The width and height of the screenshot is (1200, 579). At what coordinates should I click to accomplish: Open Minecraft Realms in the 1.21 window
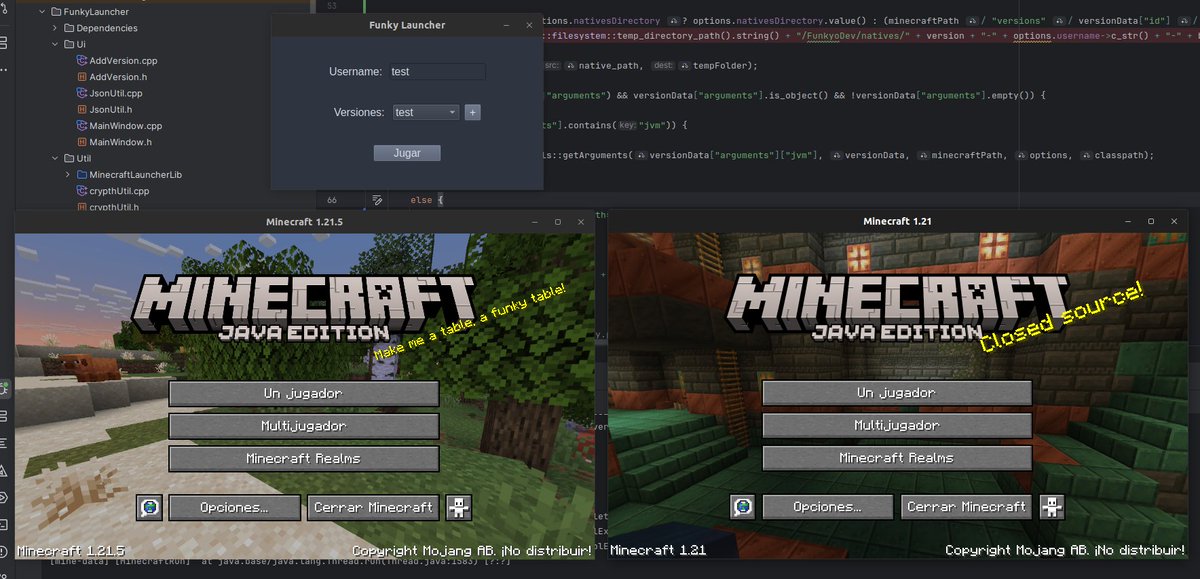coord(897,458)
